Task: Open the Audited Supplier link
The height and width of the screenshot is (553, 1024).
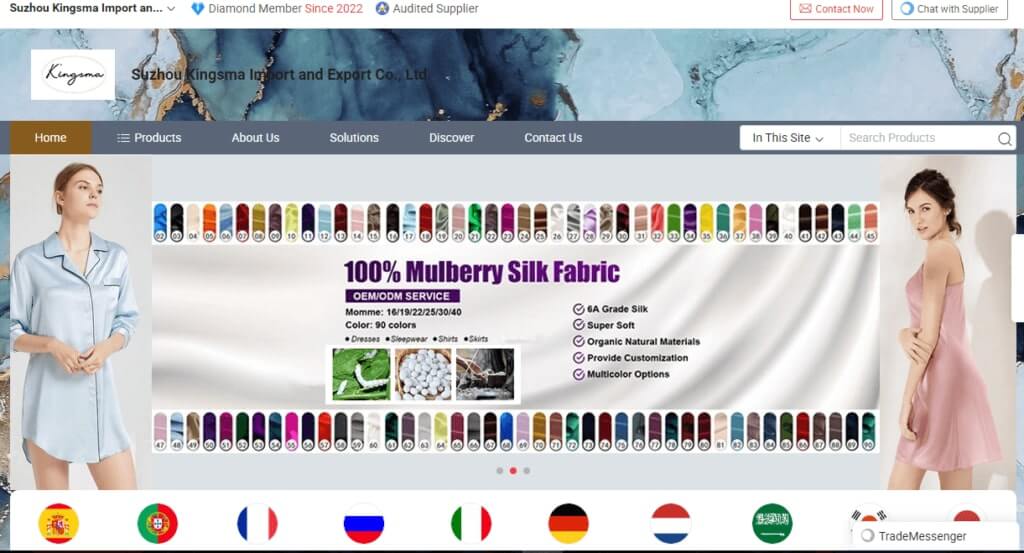Action: pyautogui.click(x=436, y=8)
